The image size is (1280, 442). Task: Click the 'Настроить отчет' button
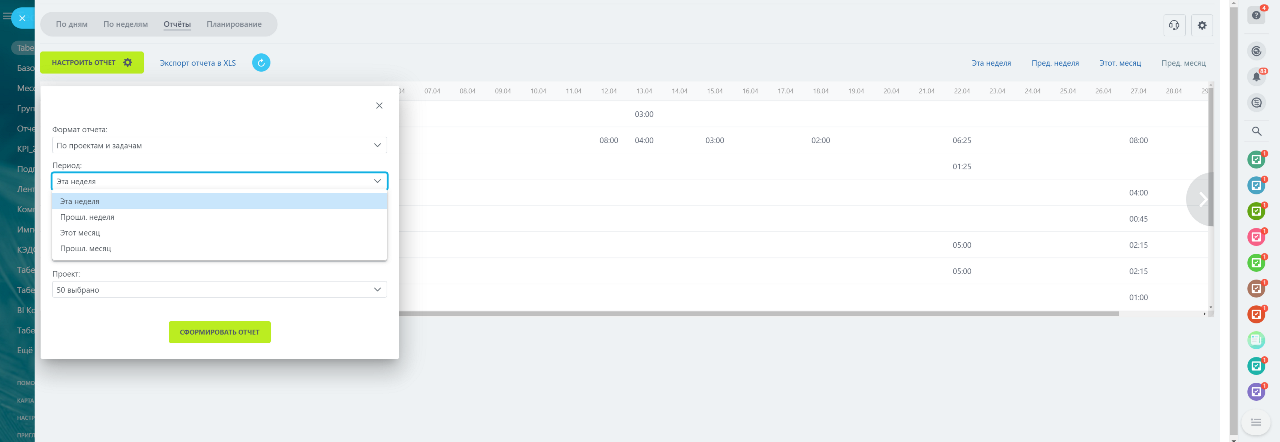(92, 63)
